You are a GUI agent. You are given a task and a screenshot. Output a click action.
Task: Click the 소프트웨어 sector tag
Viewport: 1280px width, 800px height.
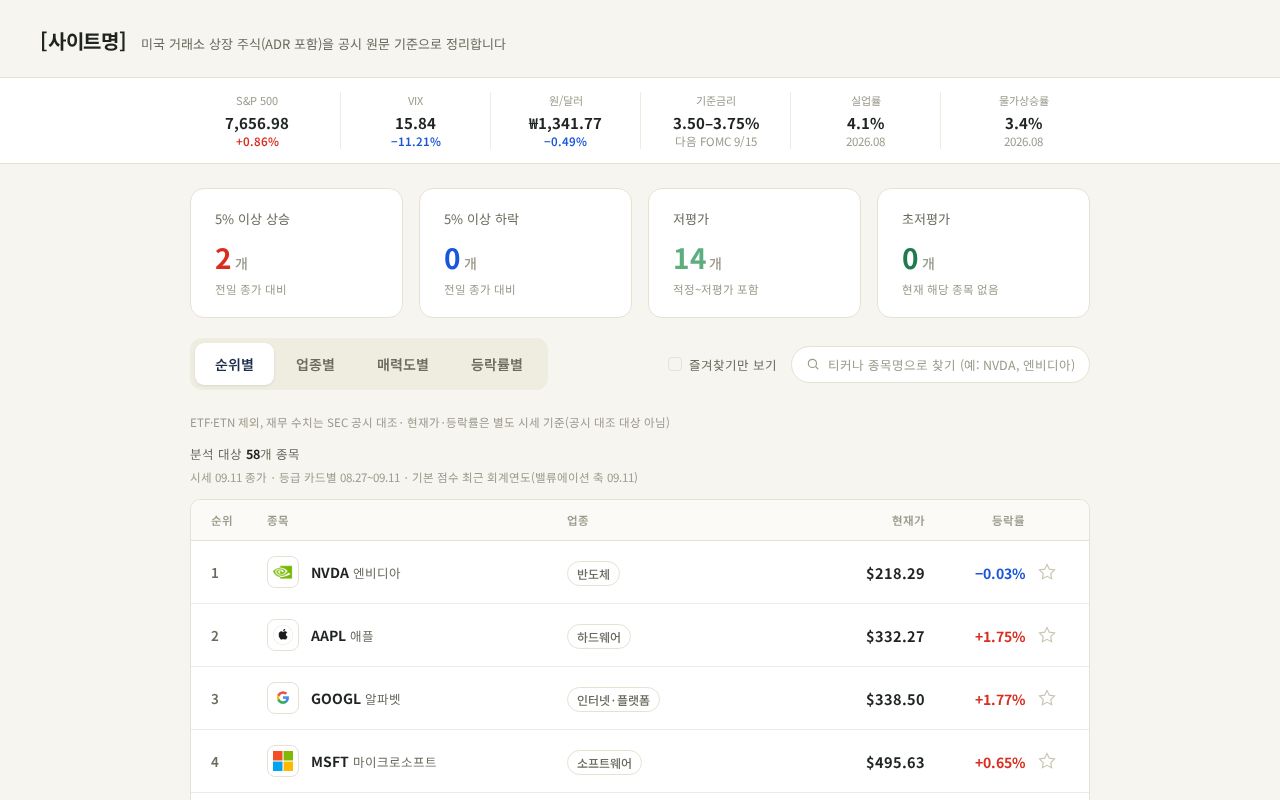pos(604,762)
